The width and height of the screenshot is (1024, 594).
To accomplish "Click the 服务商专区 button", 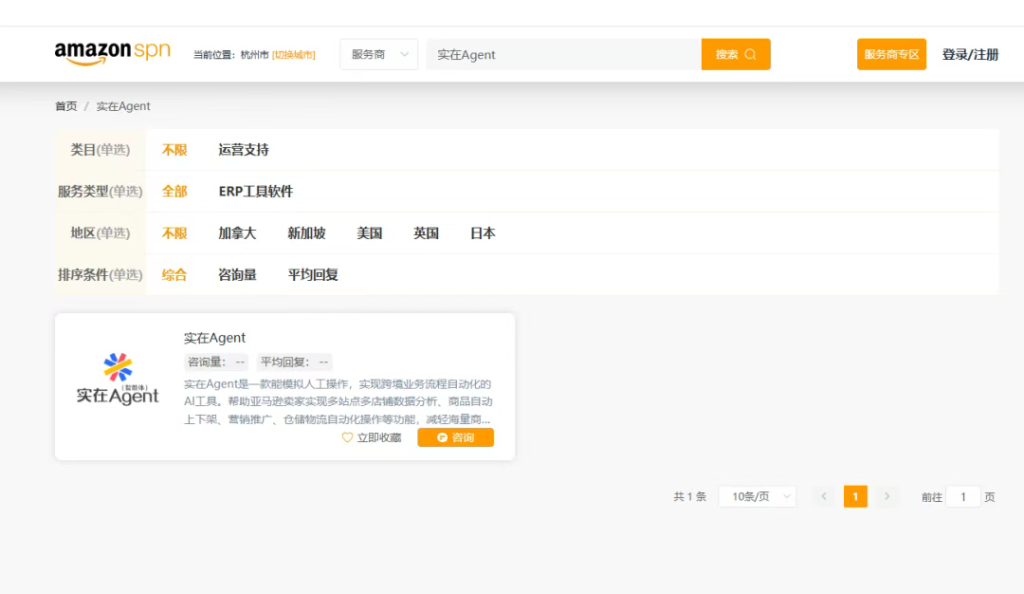I will (891, 55).
